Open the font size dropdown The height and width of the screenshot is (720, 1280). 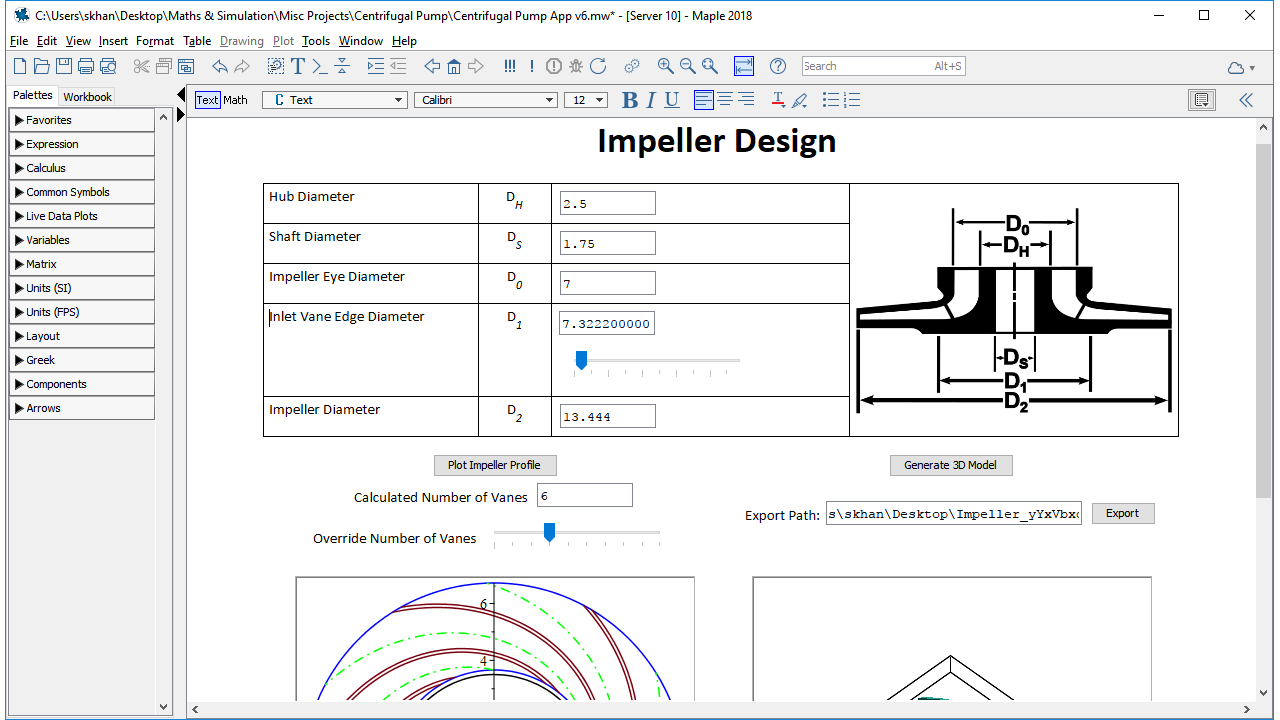point(586,100)
